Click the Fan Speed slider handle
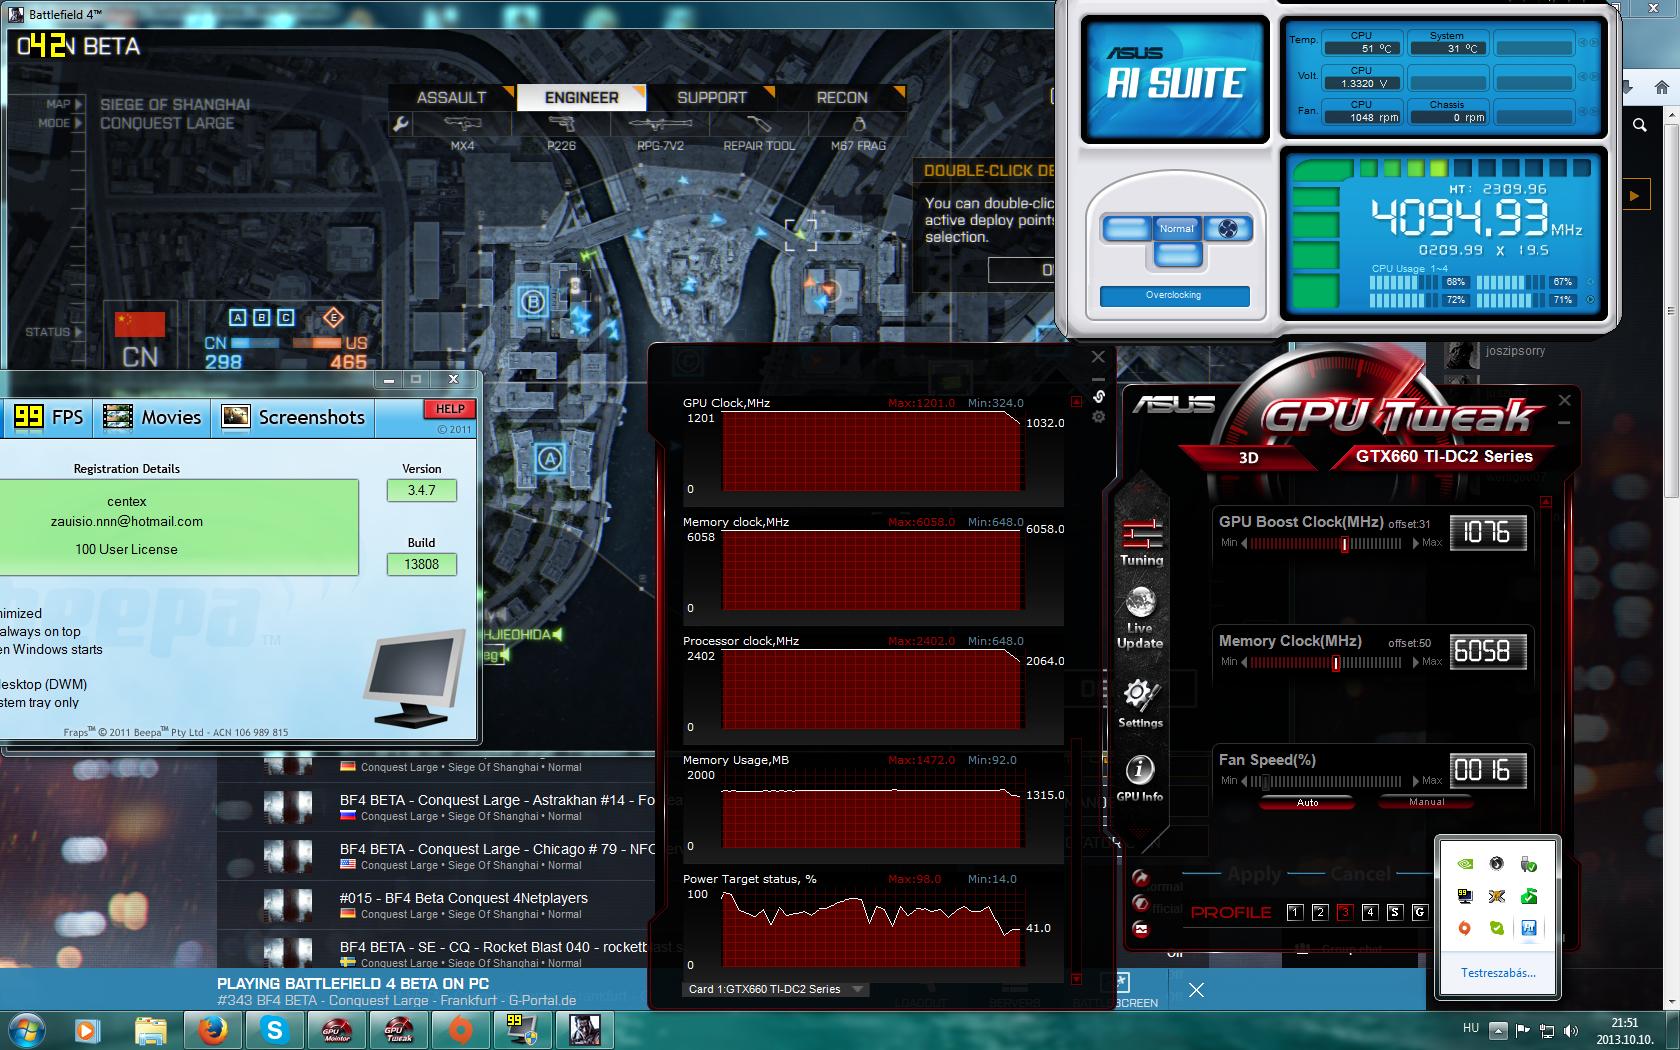 pyautogui.click(x=1265, y=782)
